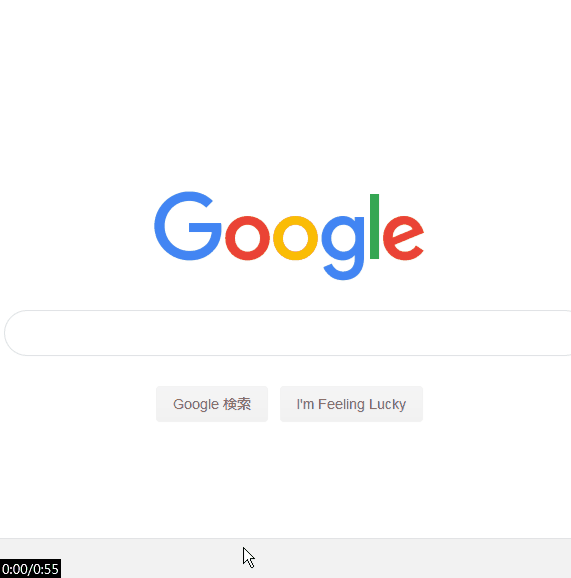Click the hollow center of the red o
The height and width of the screenshot is (578, 571).
point(247,238)
